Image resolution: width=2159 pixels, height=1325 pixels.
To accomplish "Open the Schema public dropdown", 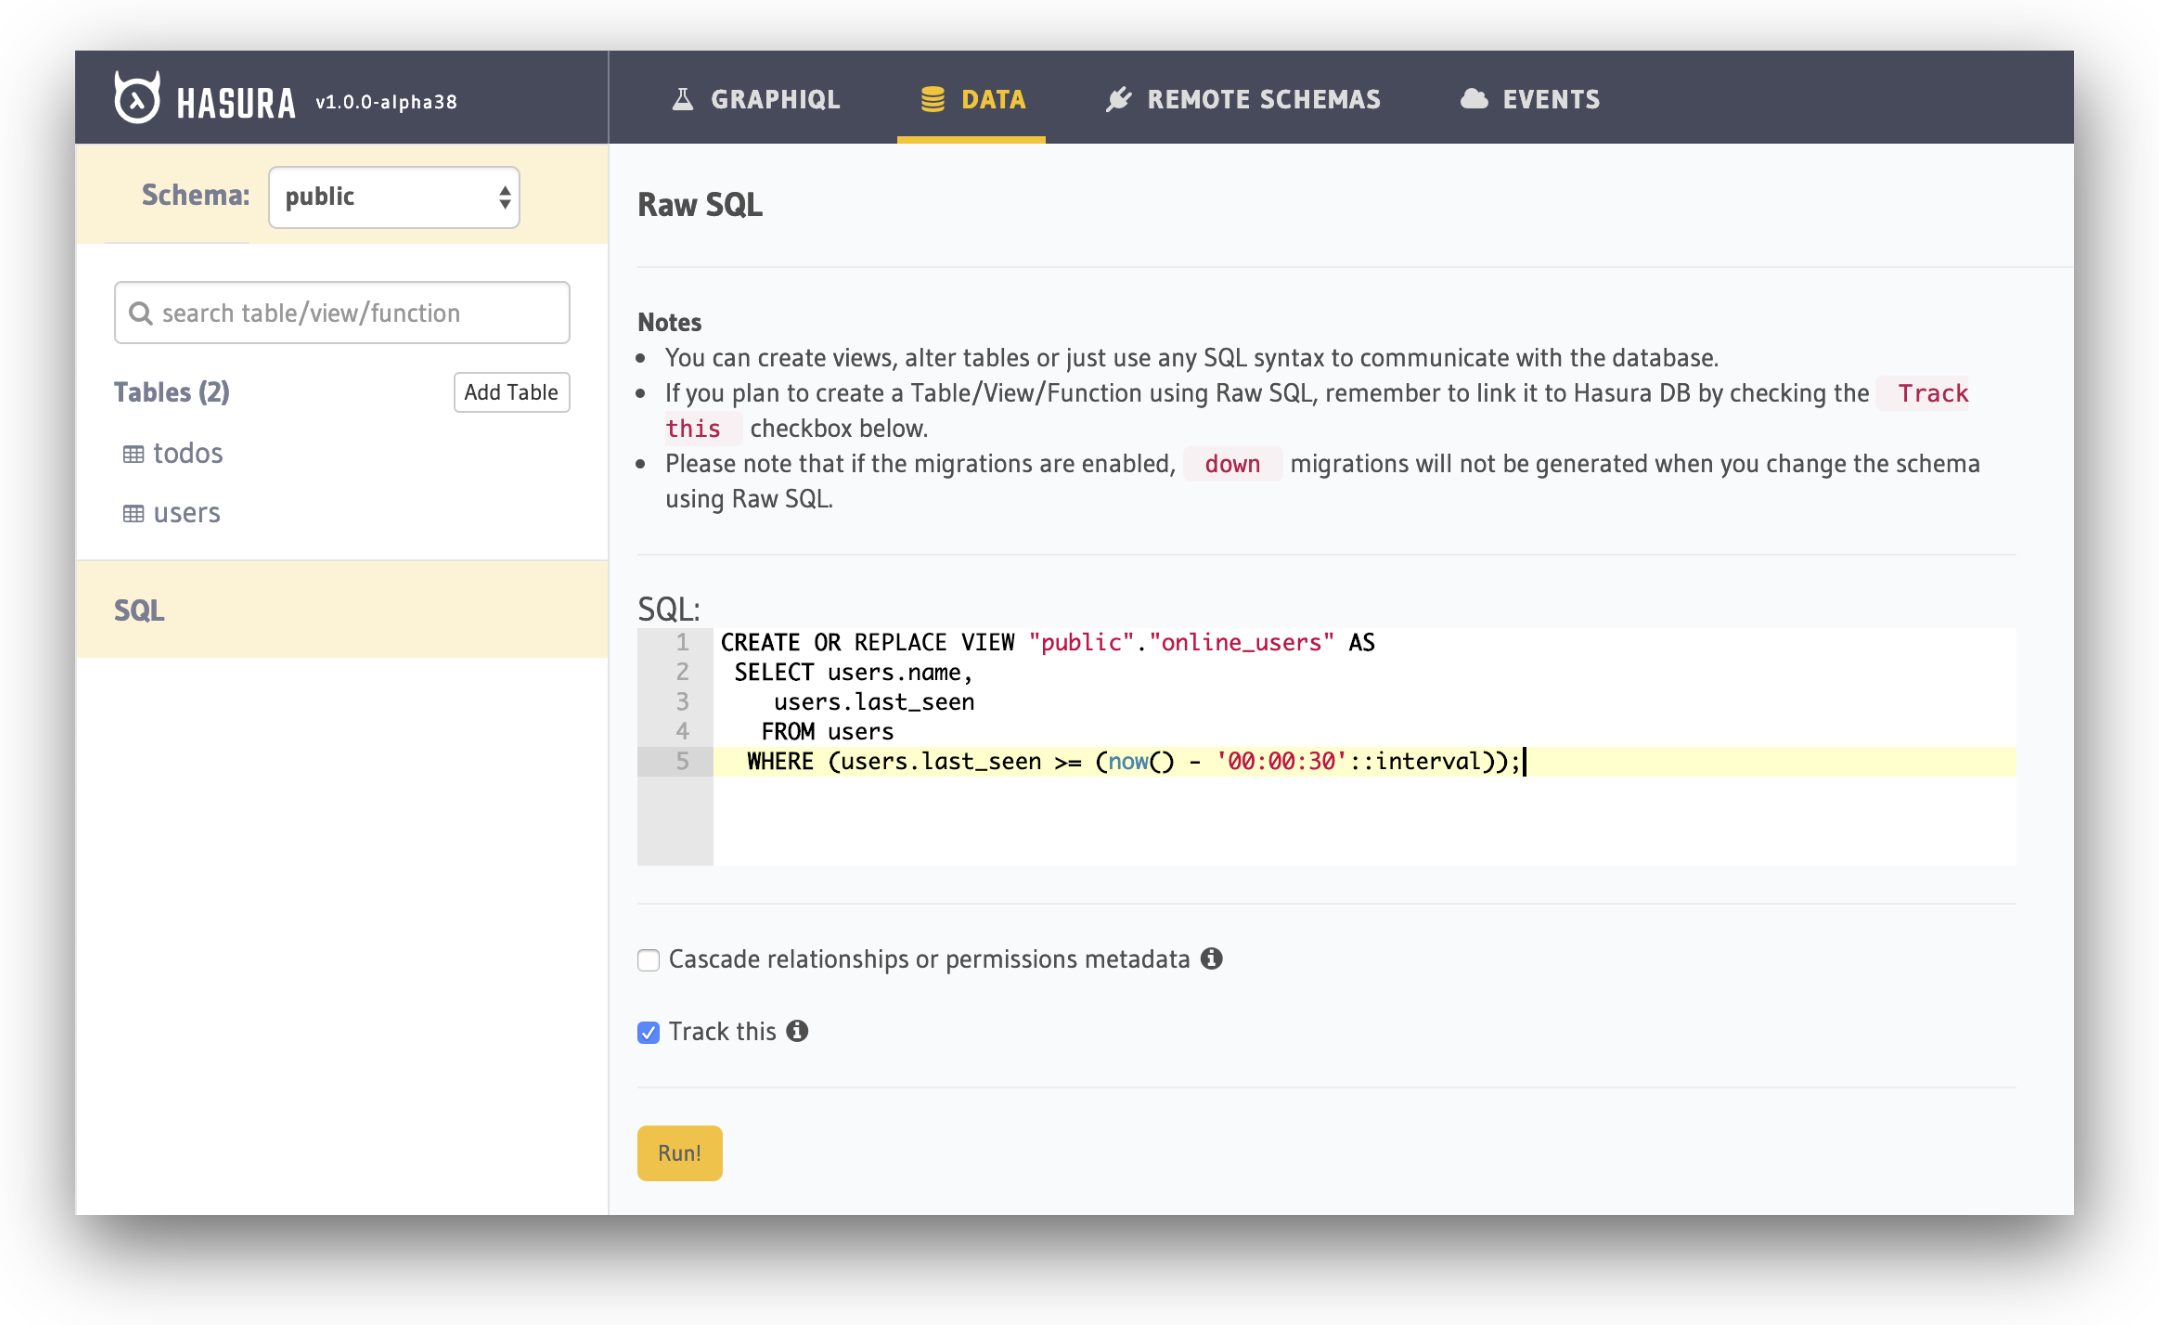I will click(x=394, y=197).
